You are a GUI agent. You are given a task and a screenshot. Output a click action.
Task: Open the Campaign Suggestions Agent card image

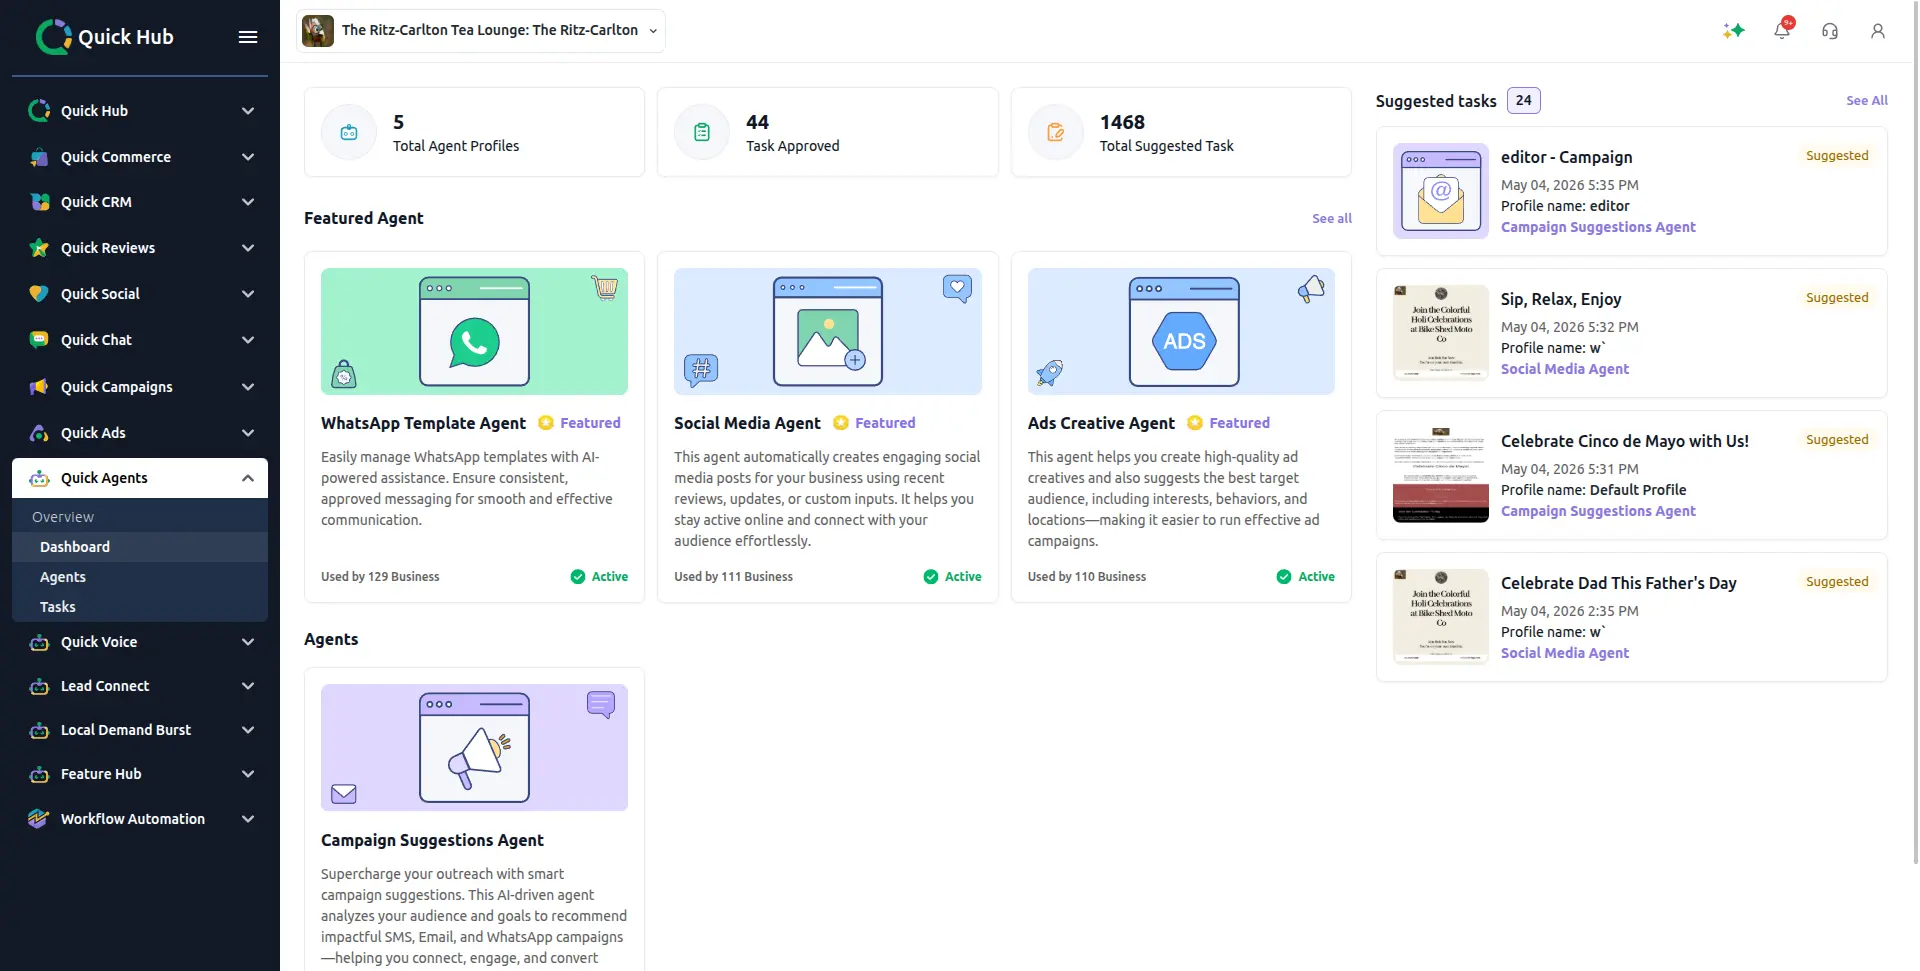point(474,747)
